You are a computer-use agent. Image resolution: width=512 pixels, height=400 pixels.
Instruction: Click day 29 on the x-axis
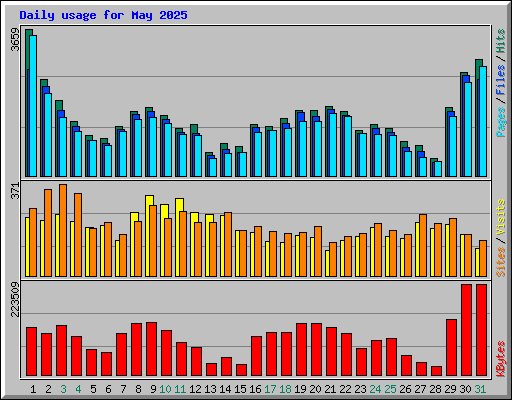tap(450, 389)
